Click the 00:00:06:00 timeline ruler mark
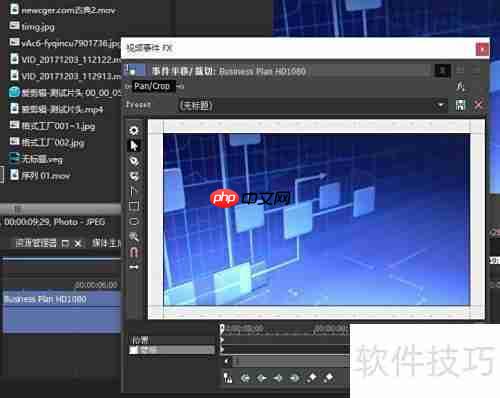 (96, 285)
